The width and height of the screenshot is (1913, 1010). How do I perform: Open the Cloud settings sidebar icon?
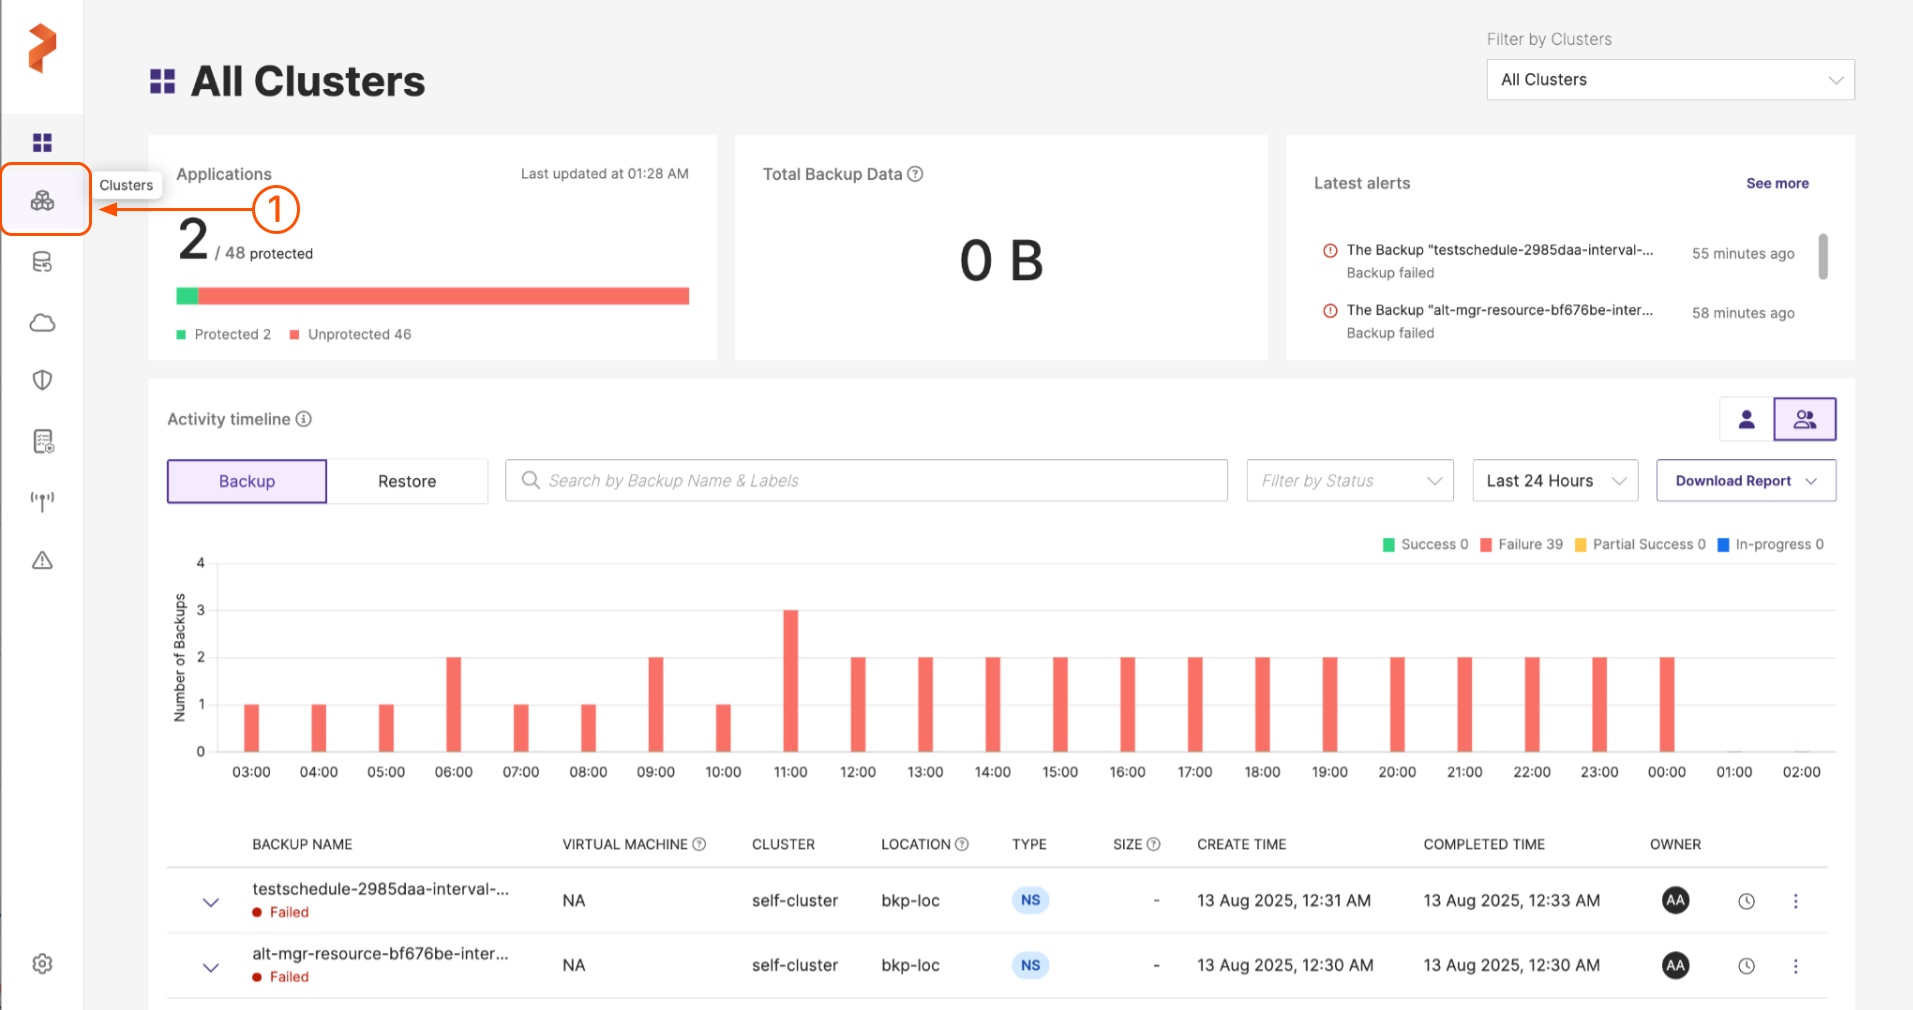click(x=42, y=322)
